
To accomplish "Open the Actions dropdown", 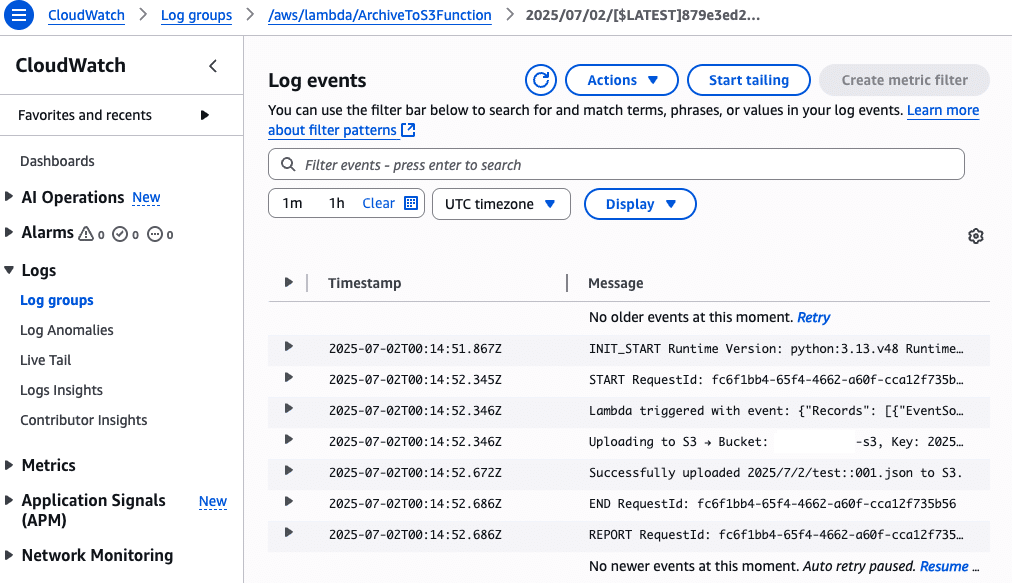I will [622, 80].
